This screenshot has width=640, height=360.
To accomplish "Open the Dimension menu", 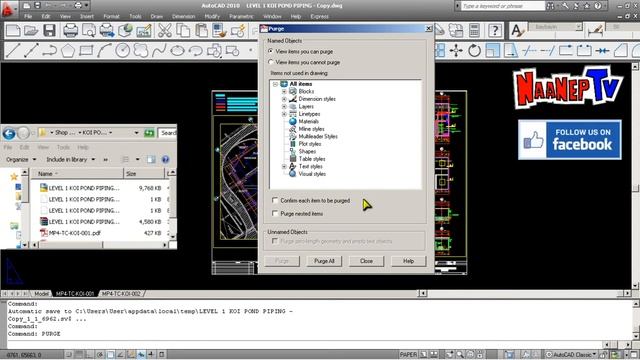I will pos(183,16).
